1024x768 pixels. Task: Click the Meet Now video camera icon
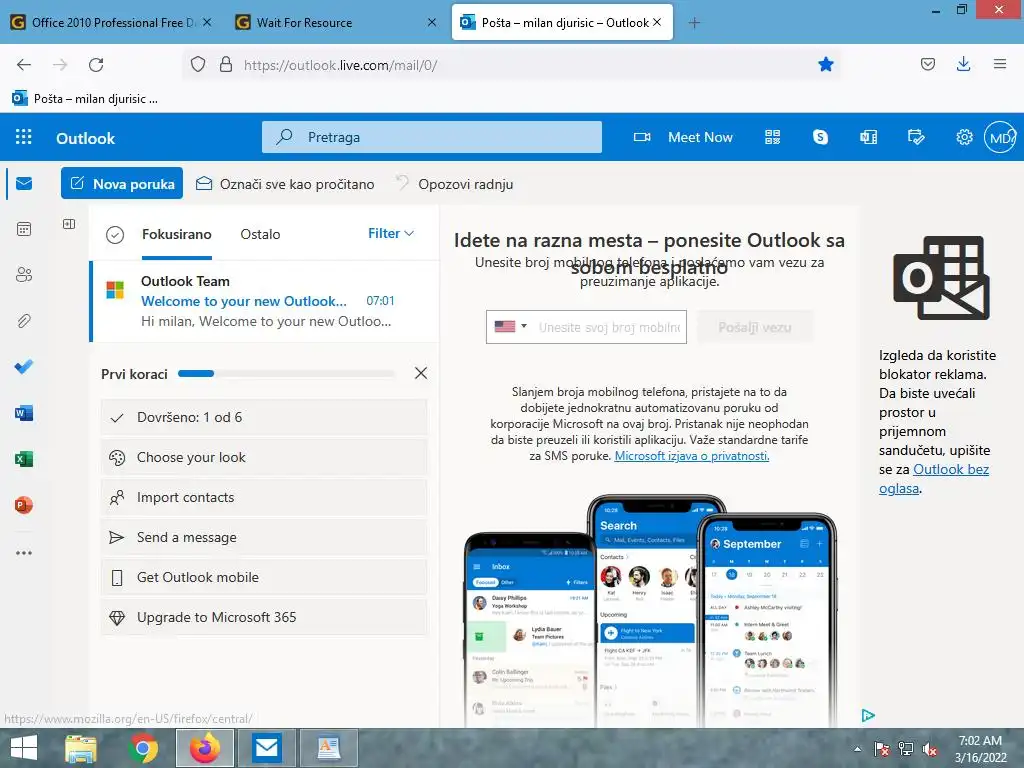pos(642,137)
